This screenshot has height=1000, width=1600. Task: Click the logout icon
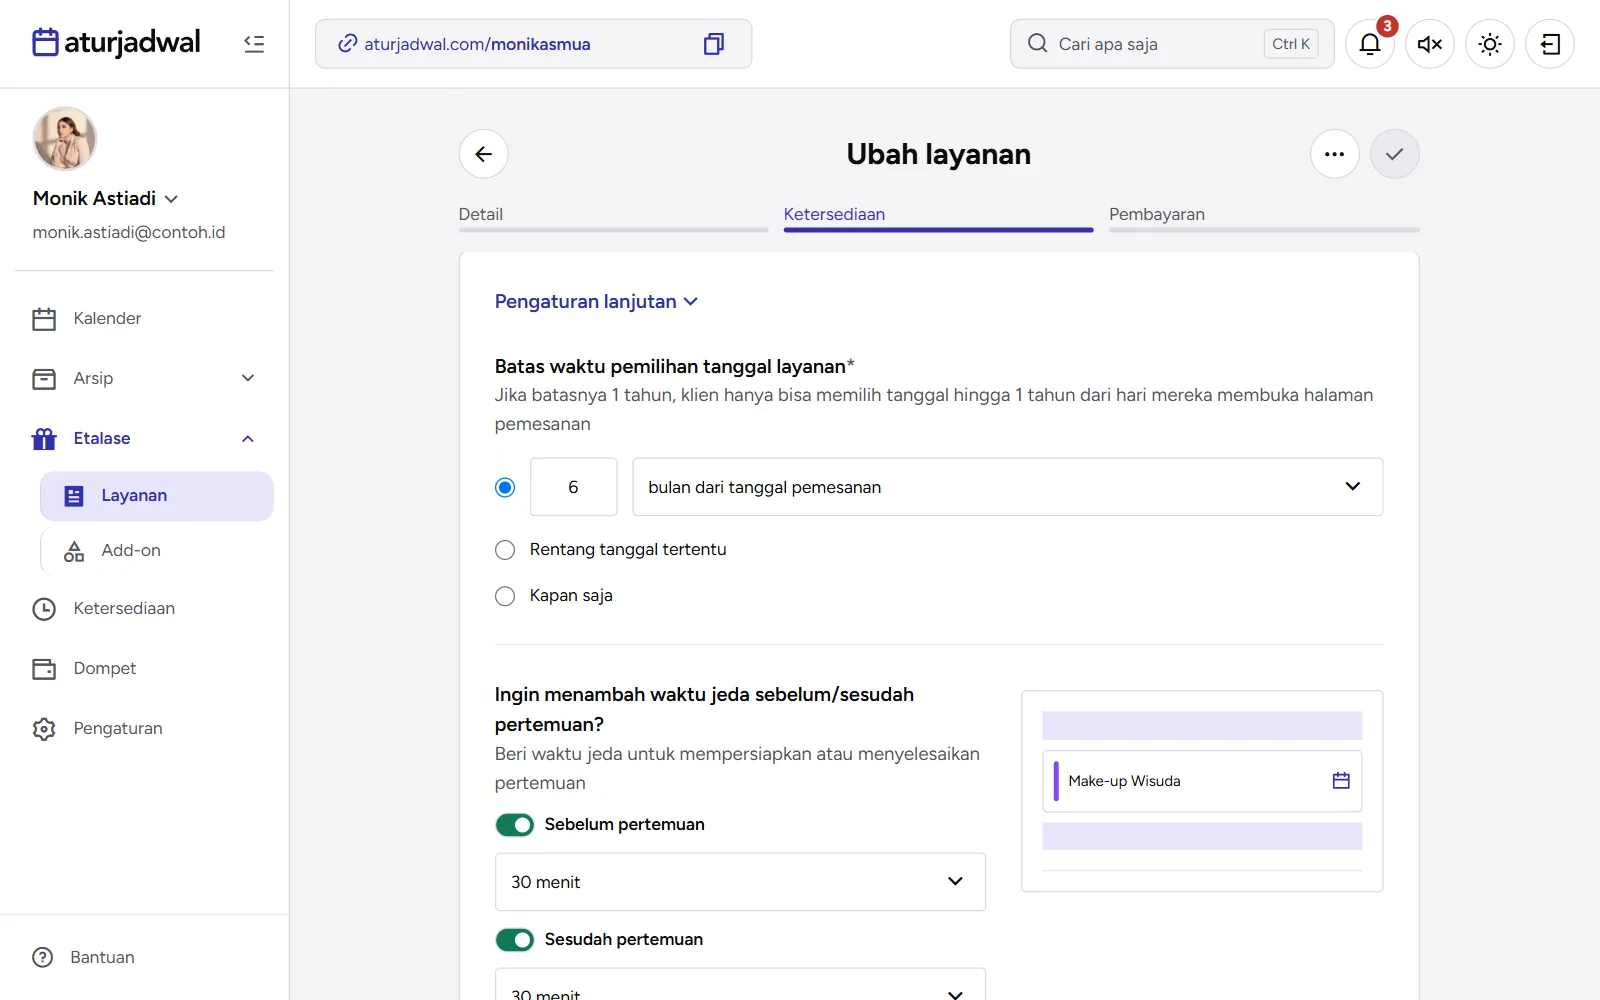(1550, 44)
